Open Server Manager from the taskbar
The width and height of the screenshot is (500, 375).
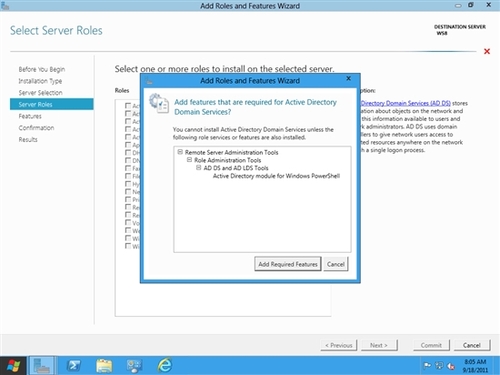pos(42,366)
